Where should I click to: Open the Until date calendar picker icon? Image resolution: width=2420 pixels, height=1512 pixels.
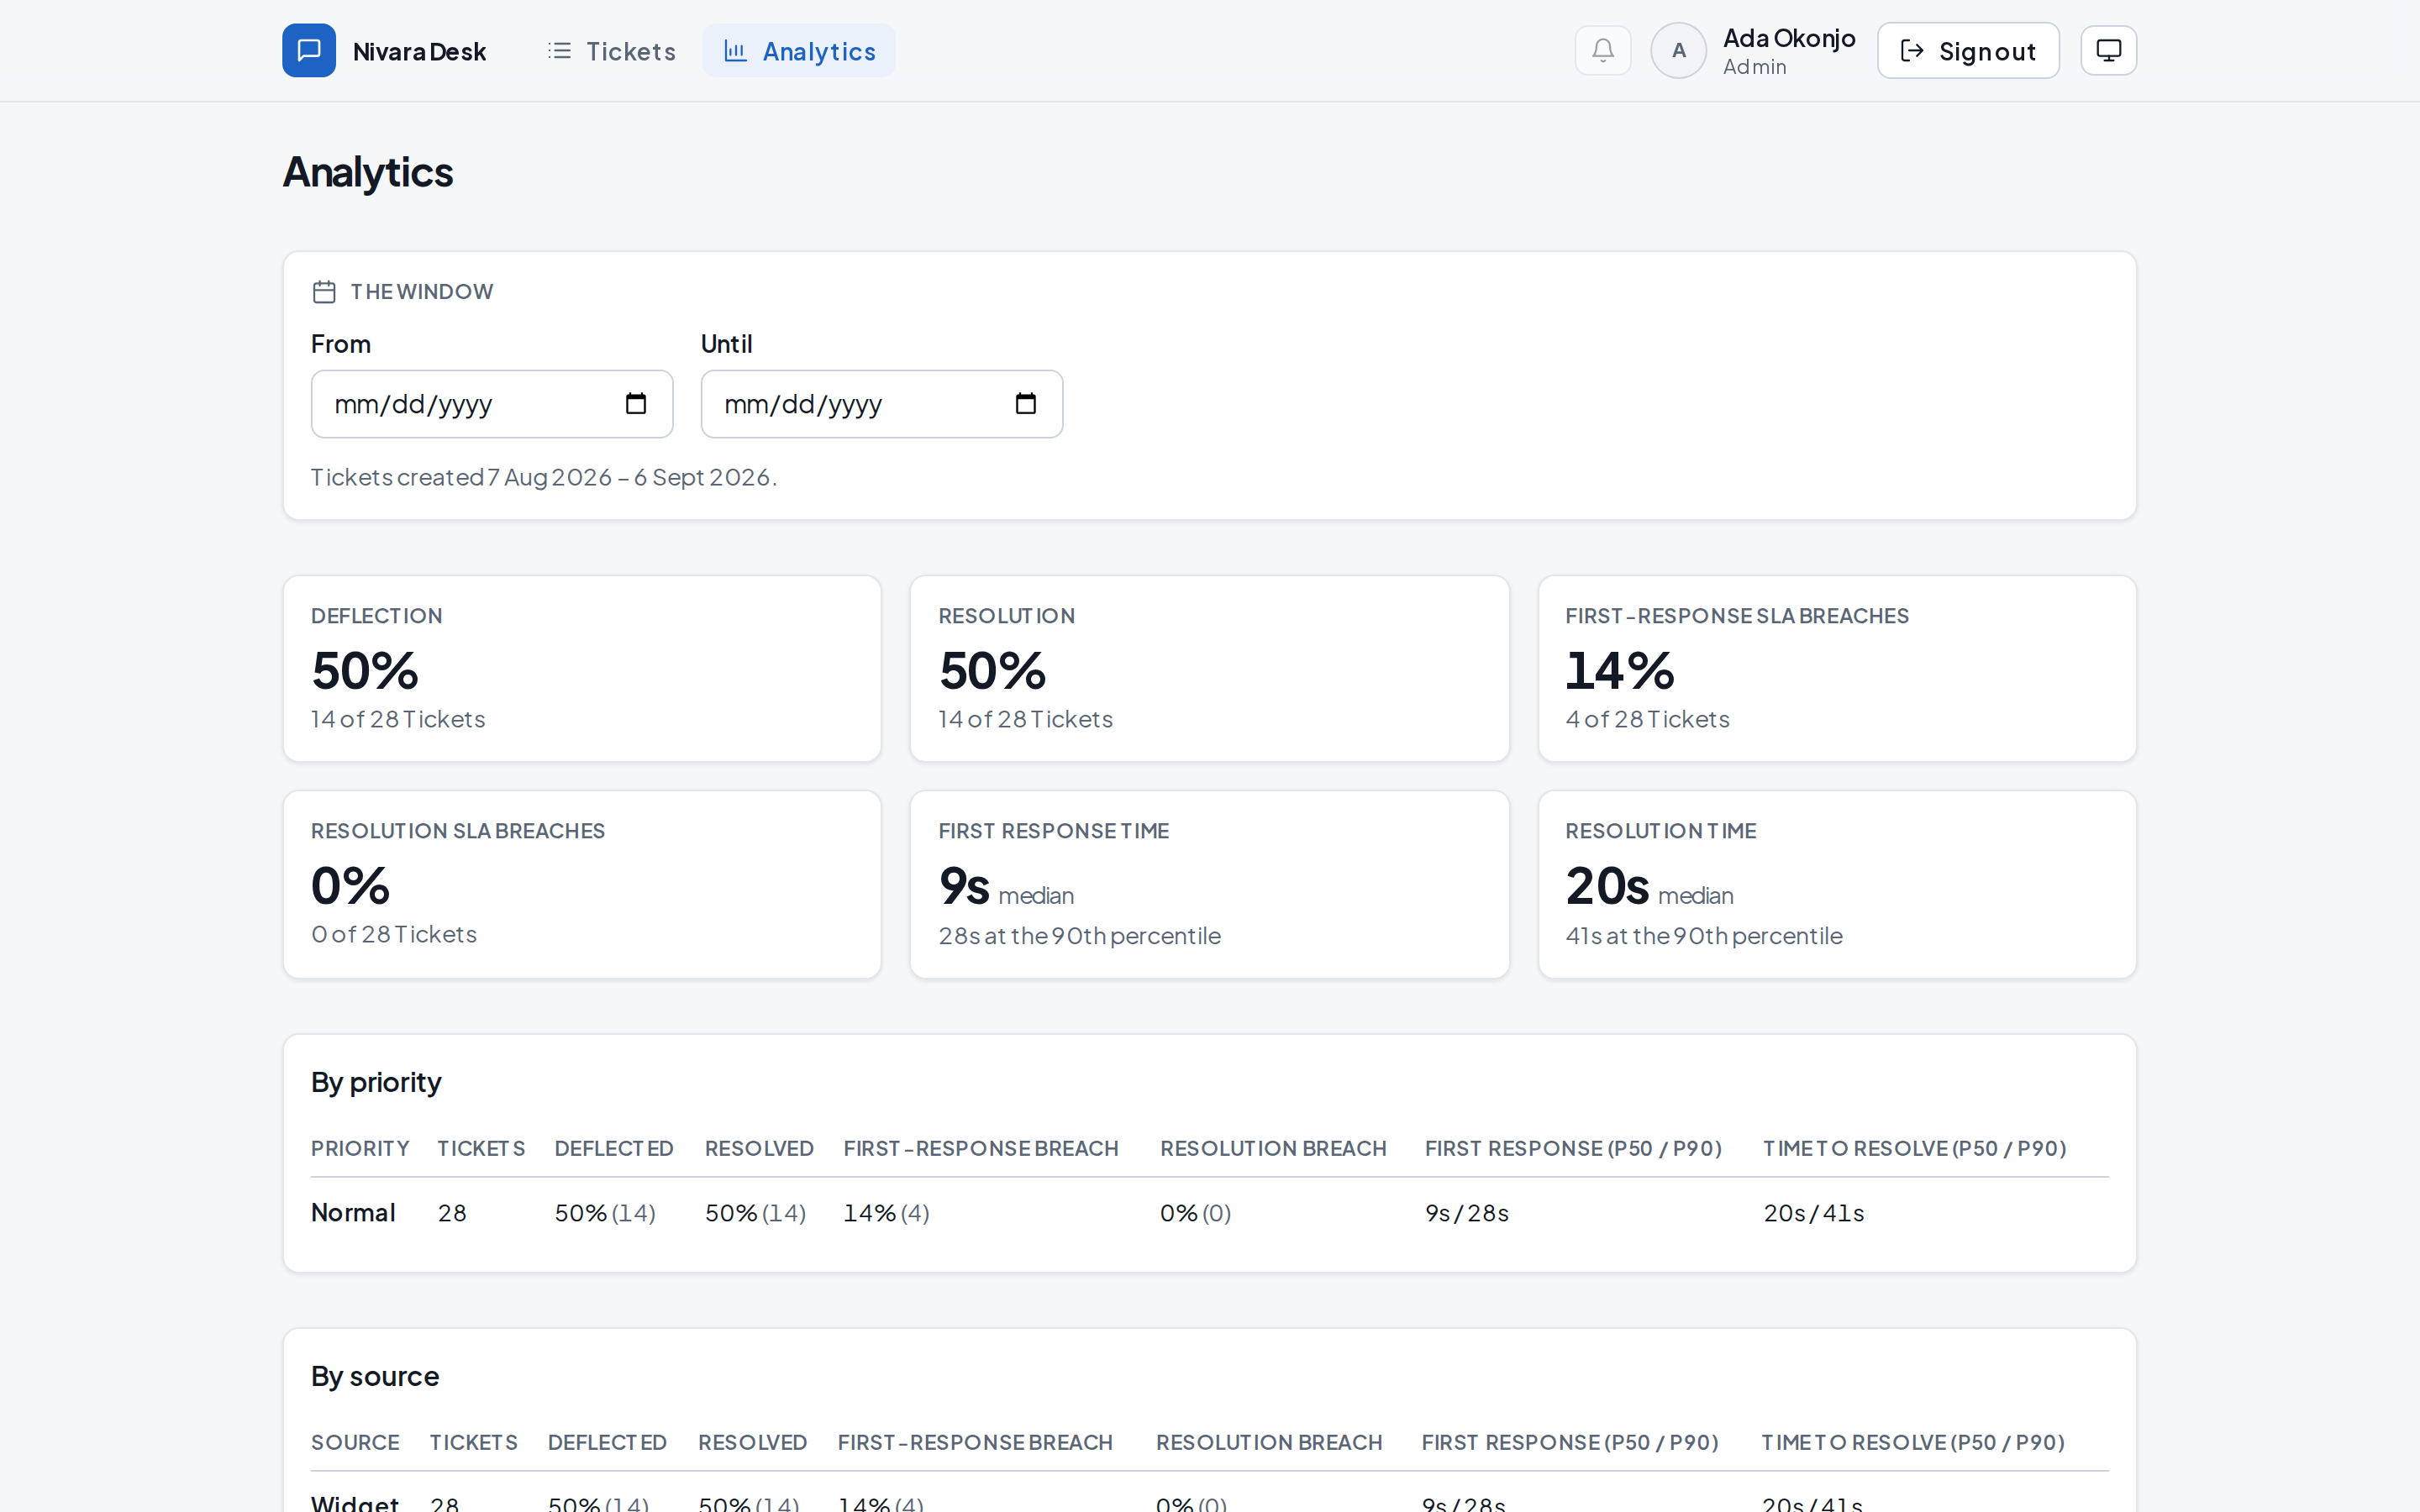tap(1026, 404)
